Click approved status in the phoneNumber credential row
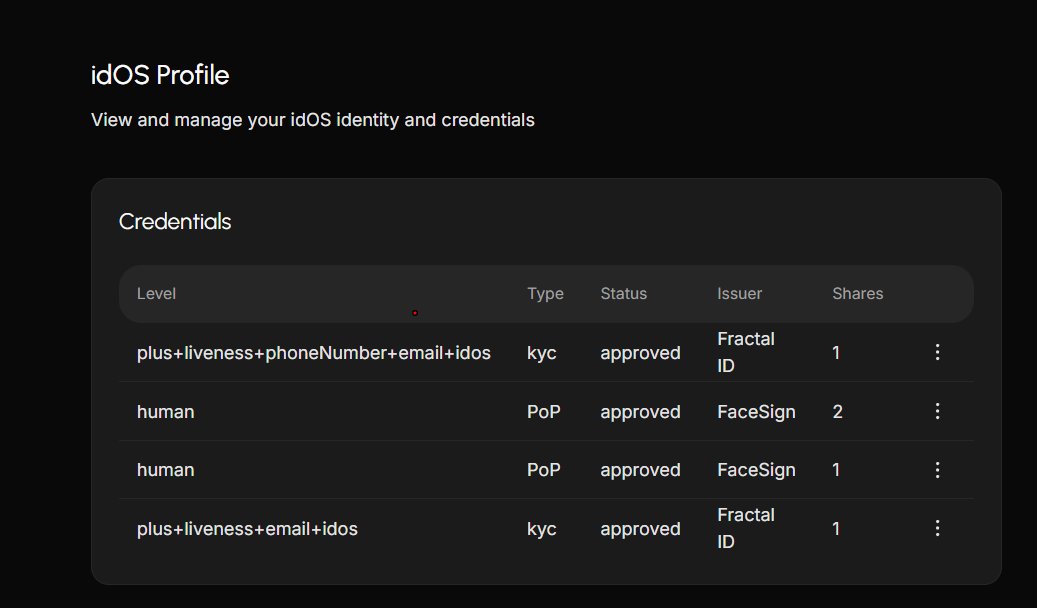The height and width of the screenshot is (608, 1037). coord(640,353)
